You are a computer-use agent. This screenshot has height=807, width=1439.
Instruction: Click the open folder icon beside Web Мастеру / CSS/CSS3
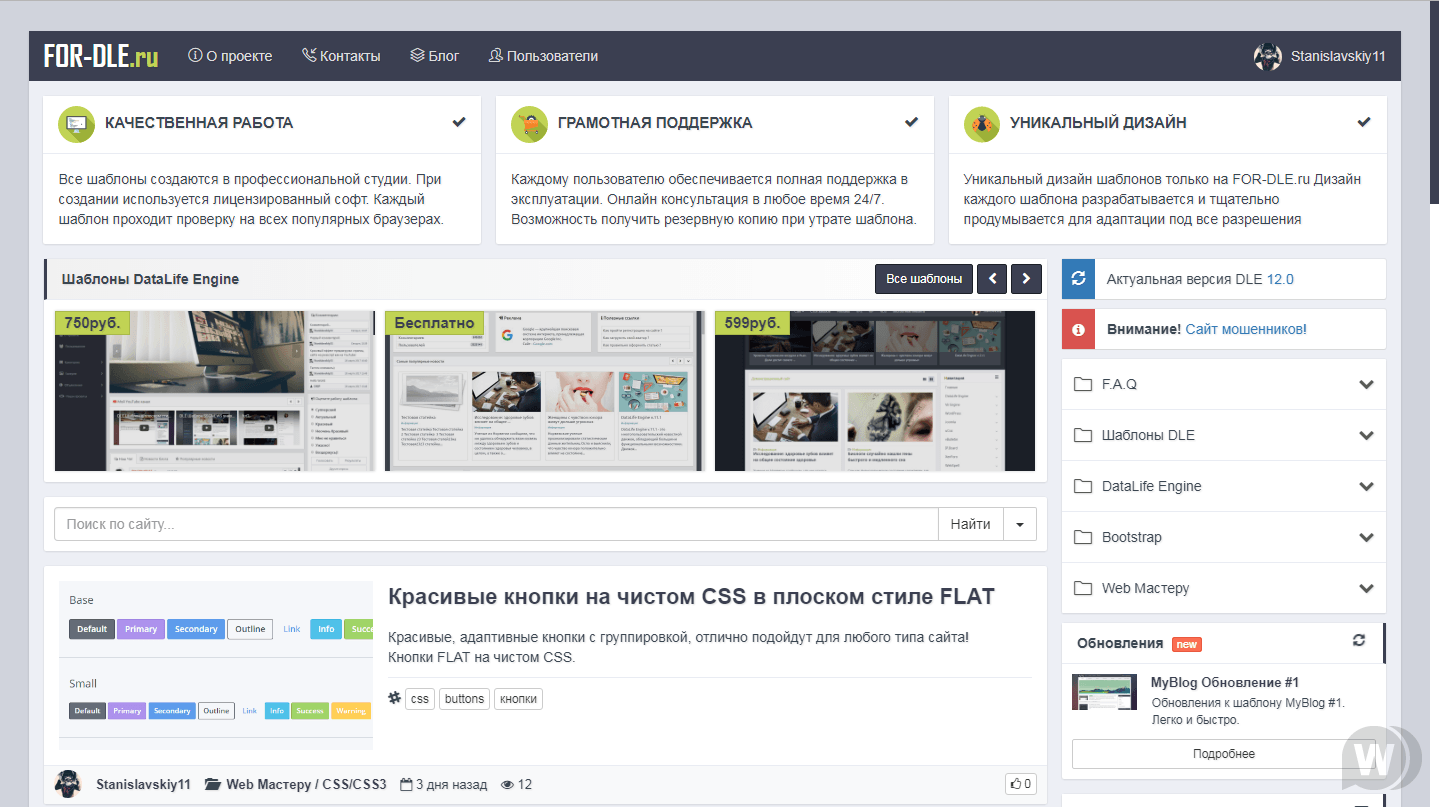[x=212, y=785]
